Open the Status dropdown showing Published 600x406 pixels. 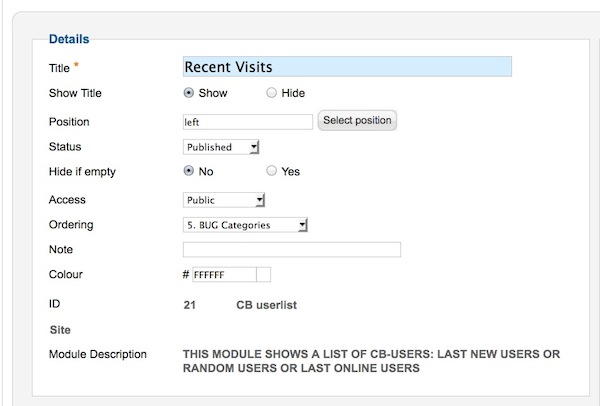click(x=221, y=147)
